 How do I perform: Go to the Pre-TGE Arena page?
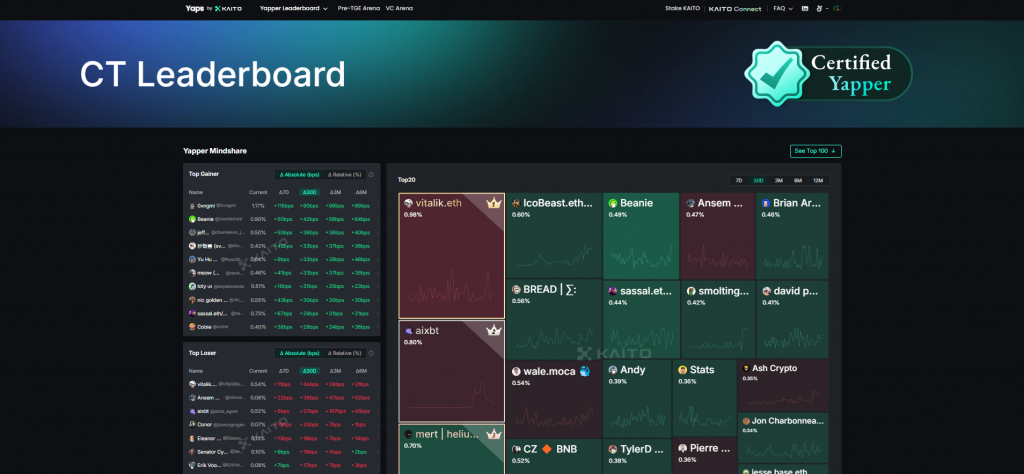pyautogui.click(x=359, y=8)
